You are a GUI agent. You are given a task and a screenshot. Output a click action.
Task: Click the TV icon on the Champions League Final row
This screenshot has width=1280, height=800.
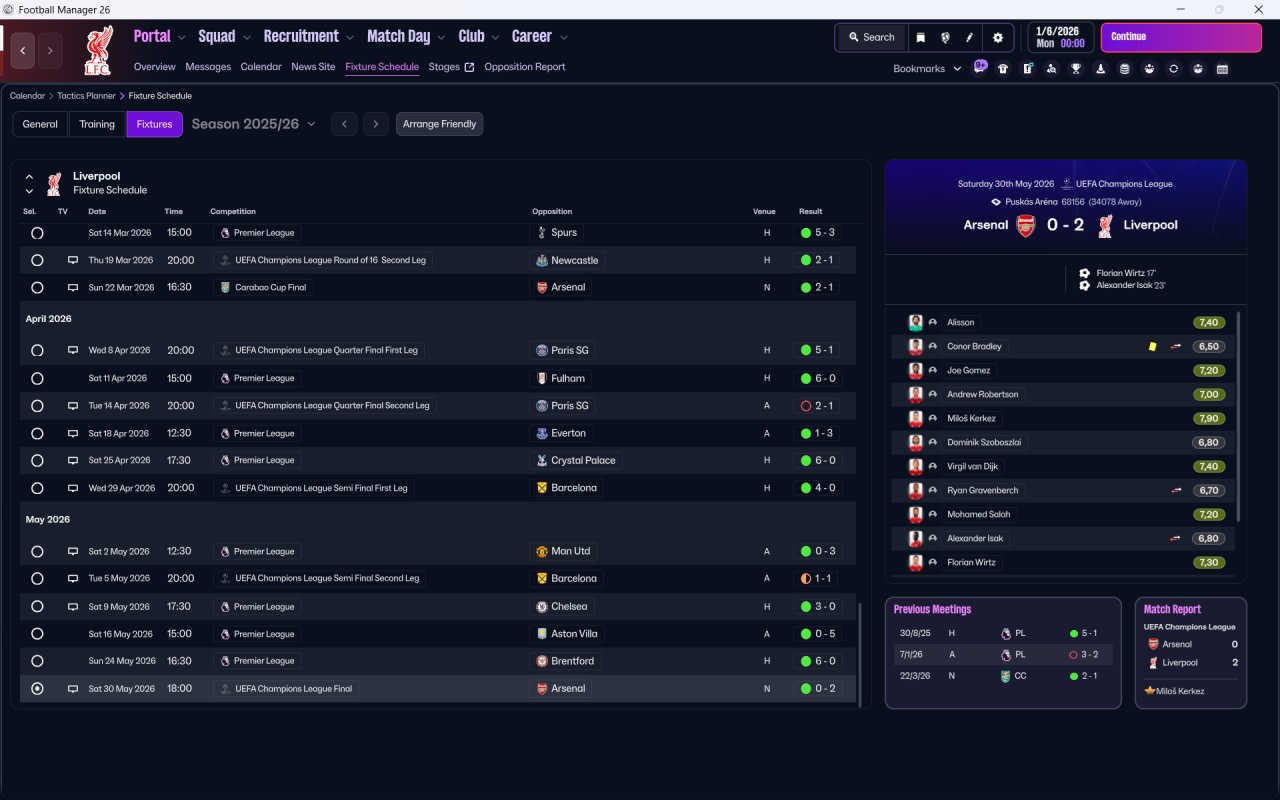[x=72, y=688]
